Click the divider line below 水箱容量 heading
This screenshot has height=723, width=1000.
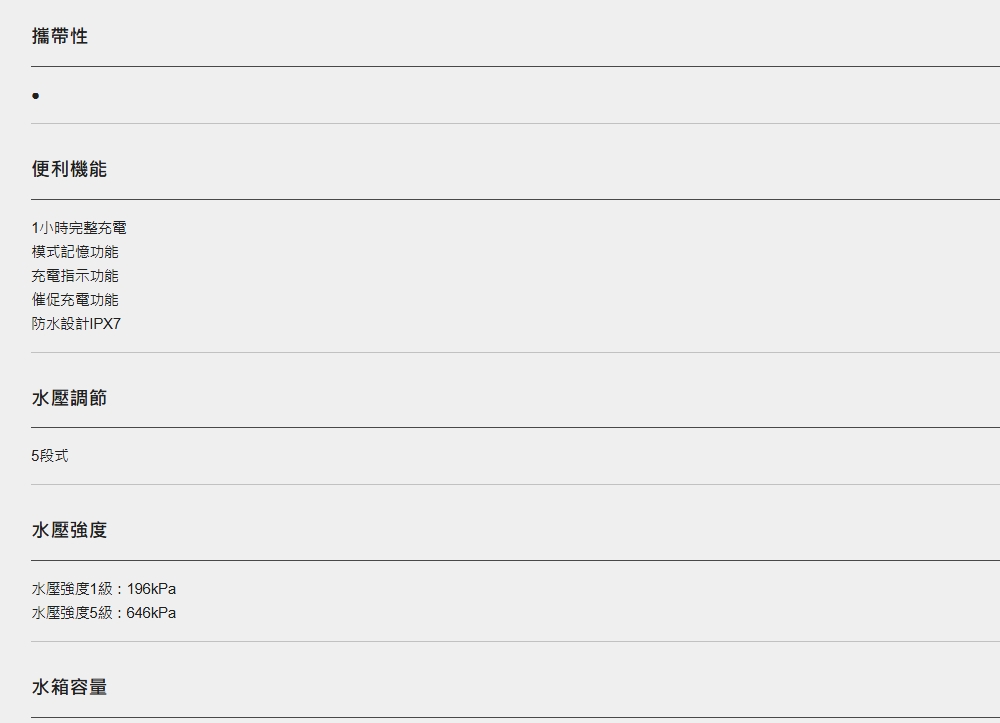click(x=515, y=717)
